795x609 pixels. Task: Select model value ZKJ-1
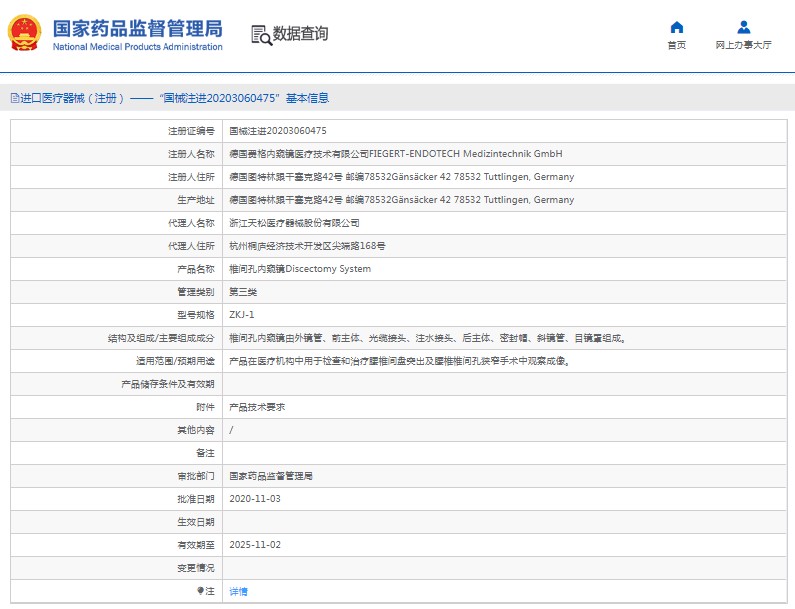coord(241,315)
